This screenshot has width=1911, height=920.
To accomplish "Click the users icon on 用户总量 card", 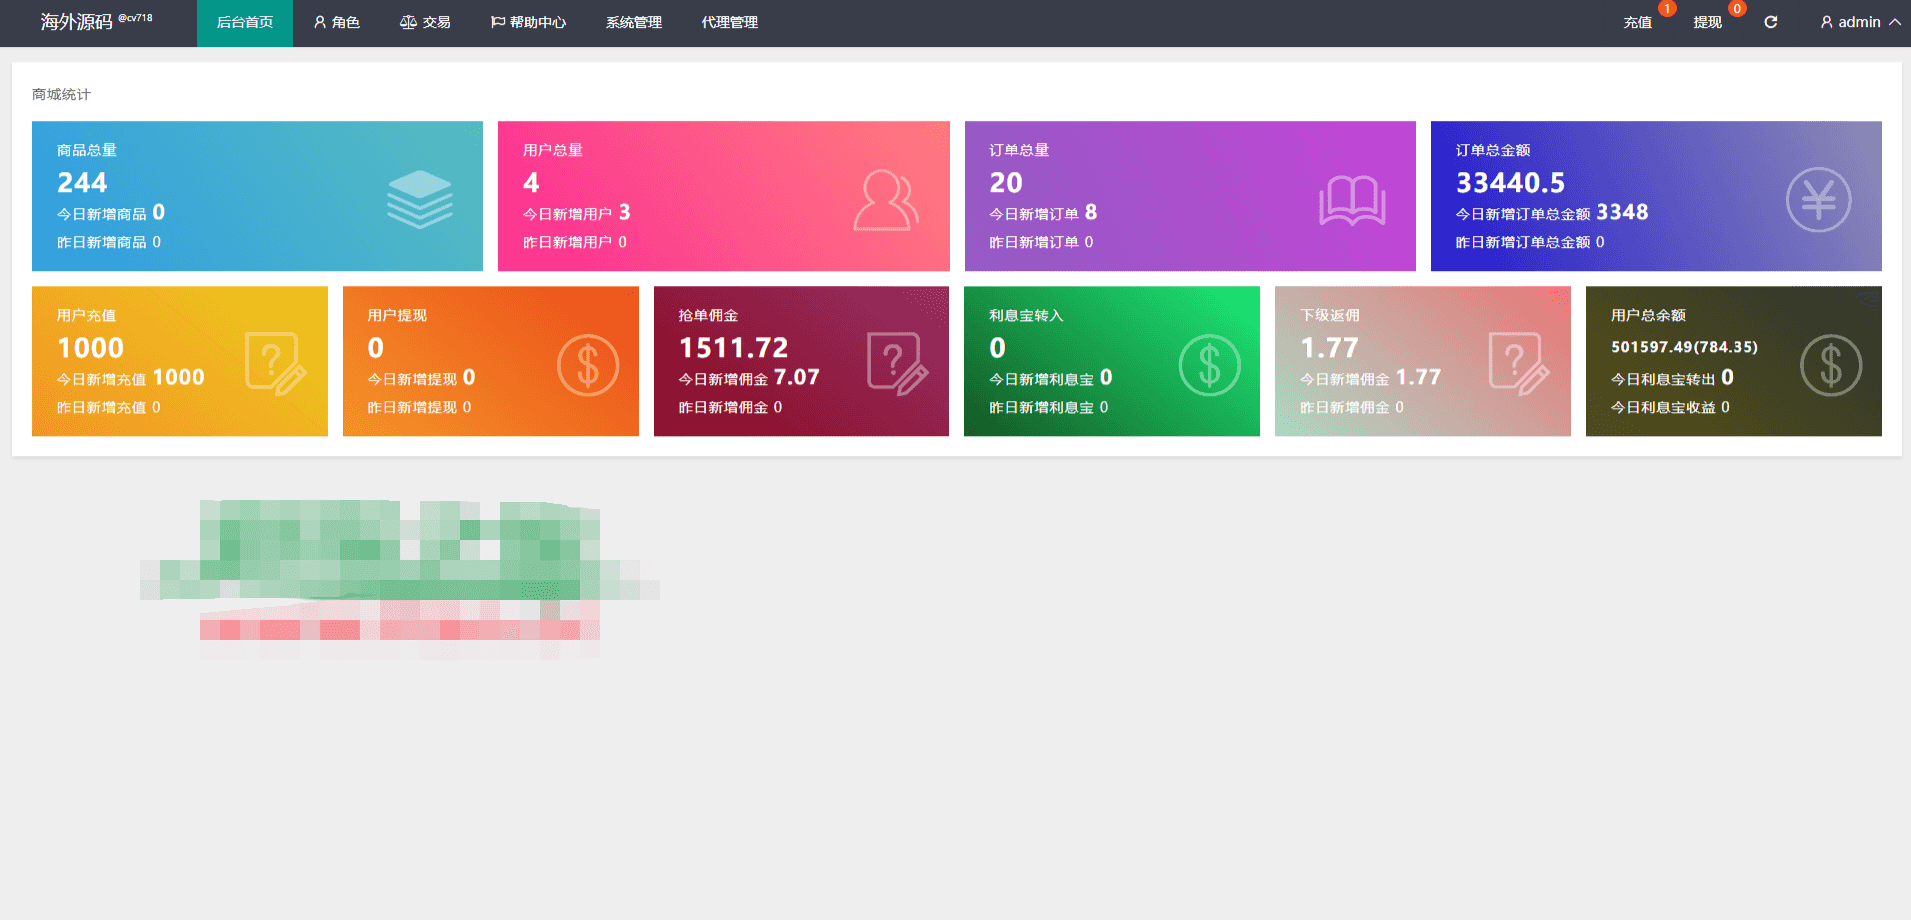I will click(886, 200).
